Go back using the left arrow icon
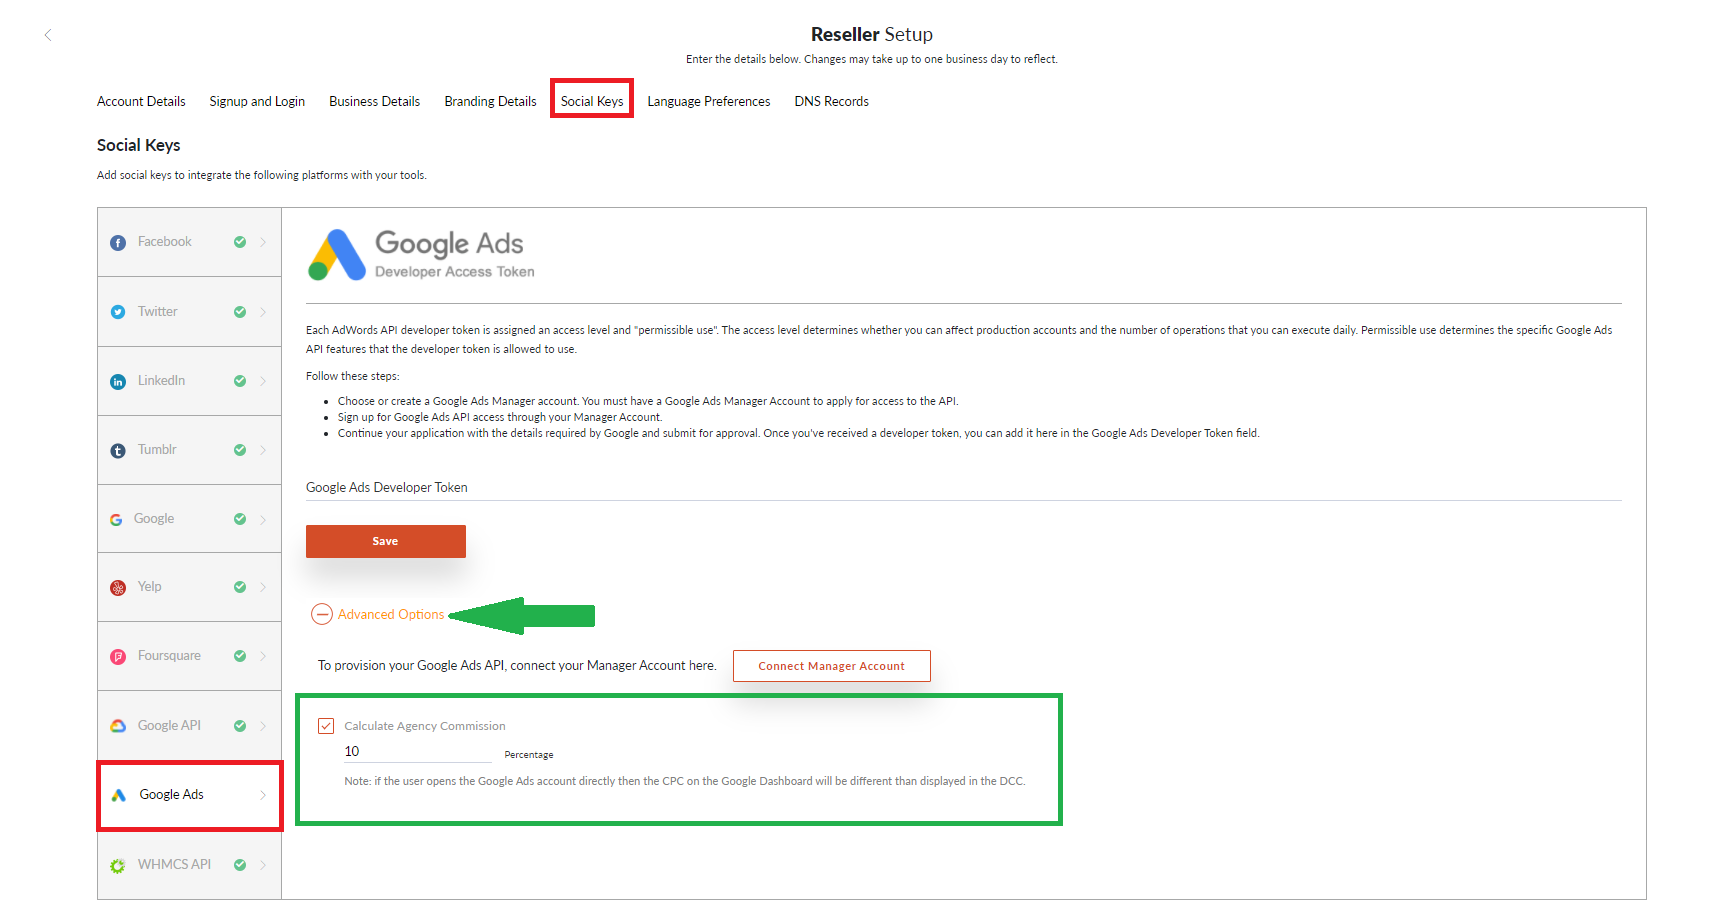Image resolution: width=1735 pixels, height=909 pixels. (48, 35)
